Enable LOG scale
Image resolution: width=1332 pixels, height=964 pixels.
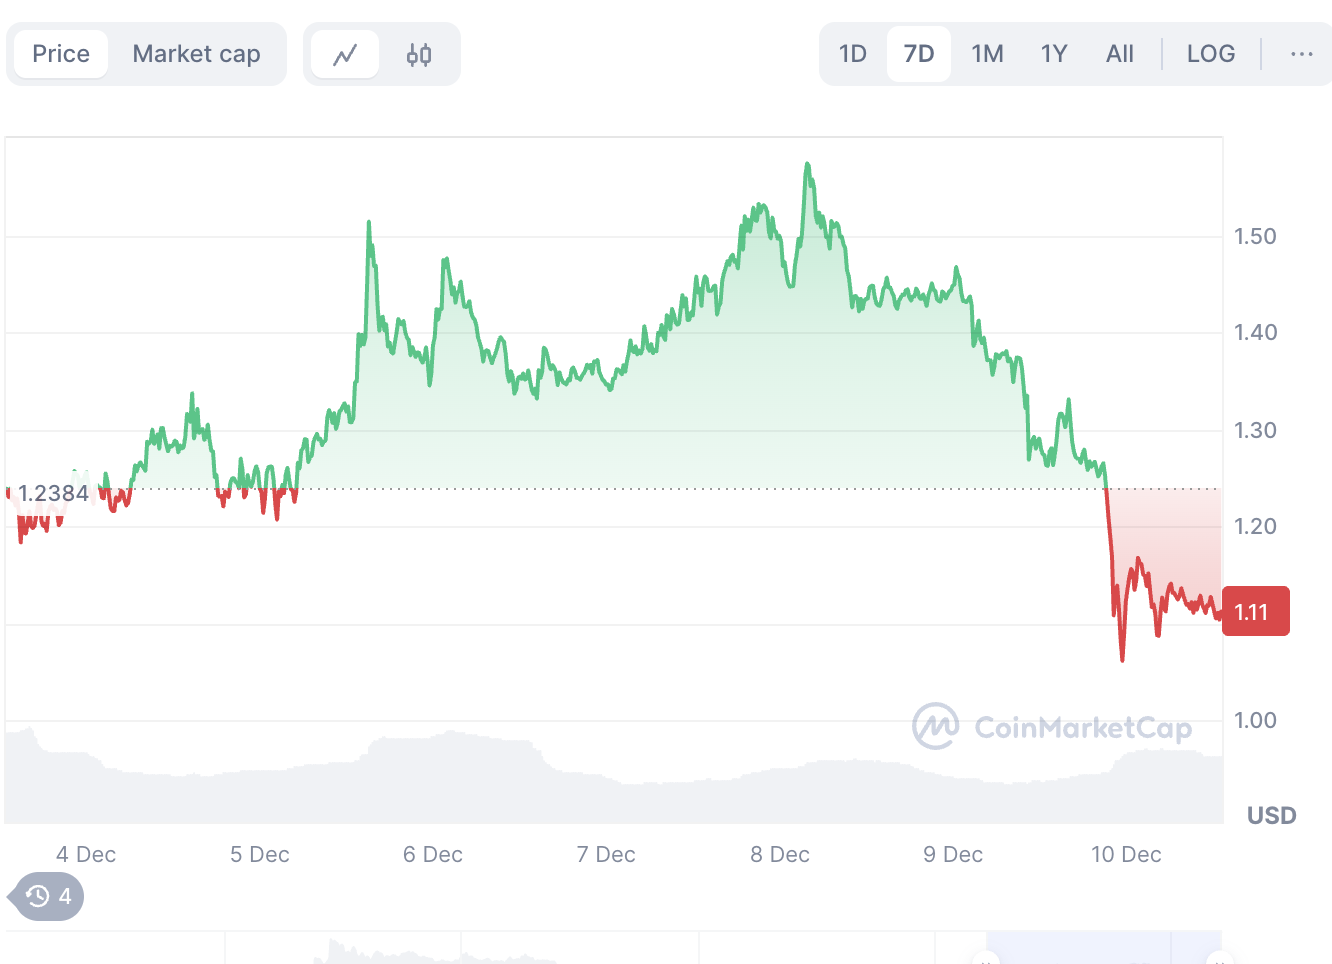click(x=1211, y=54)
